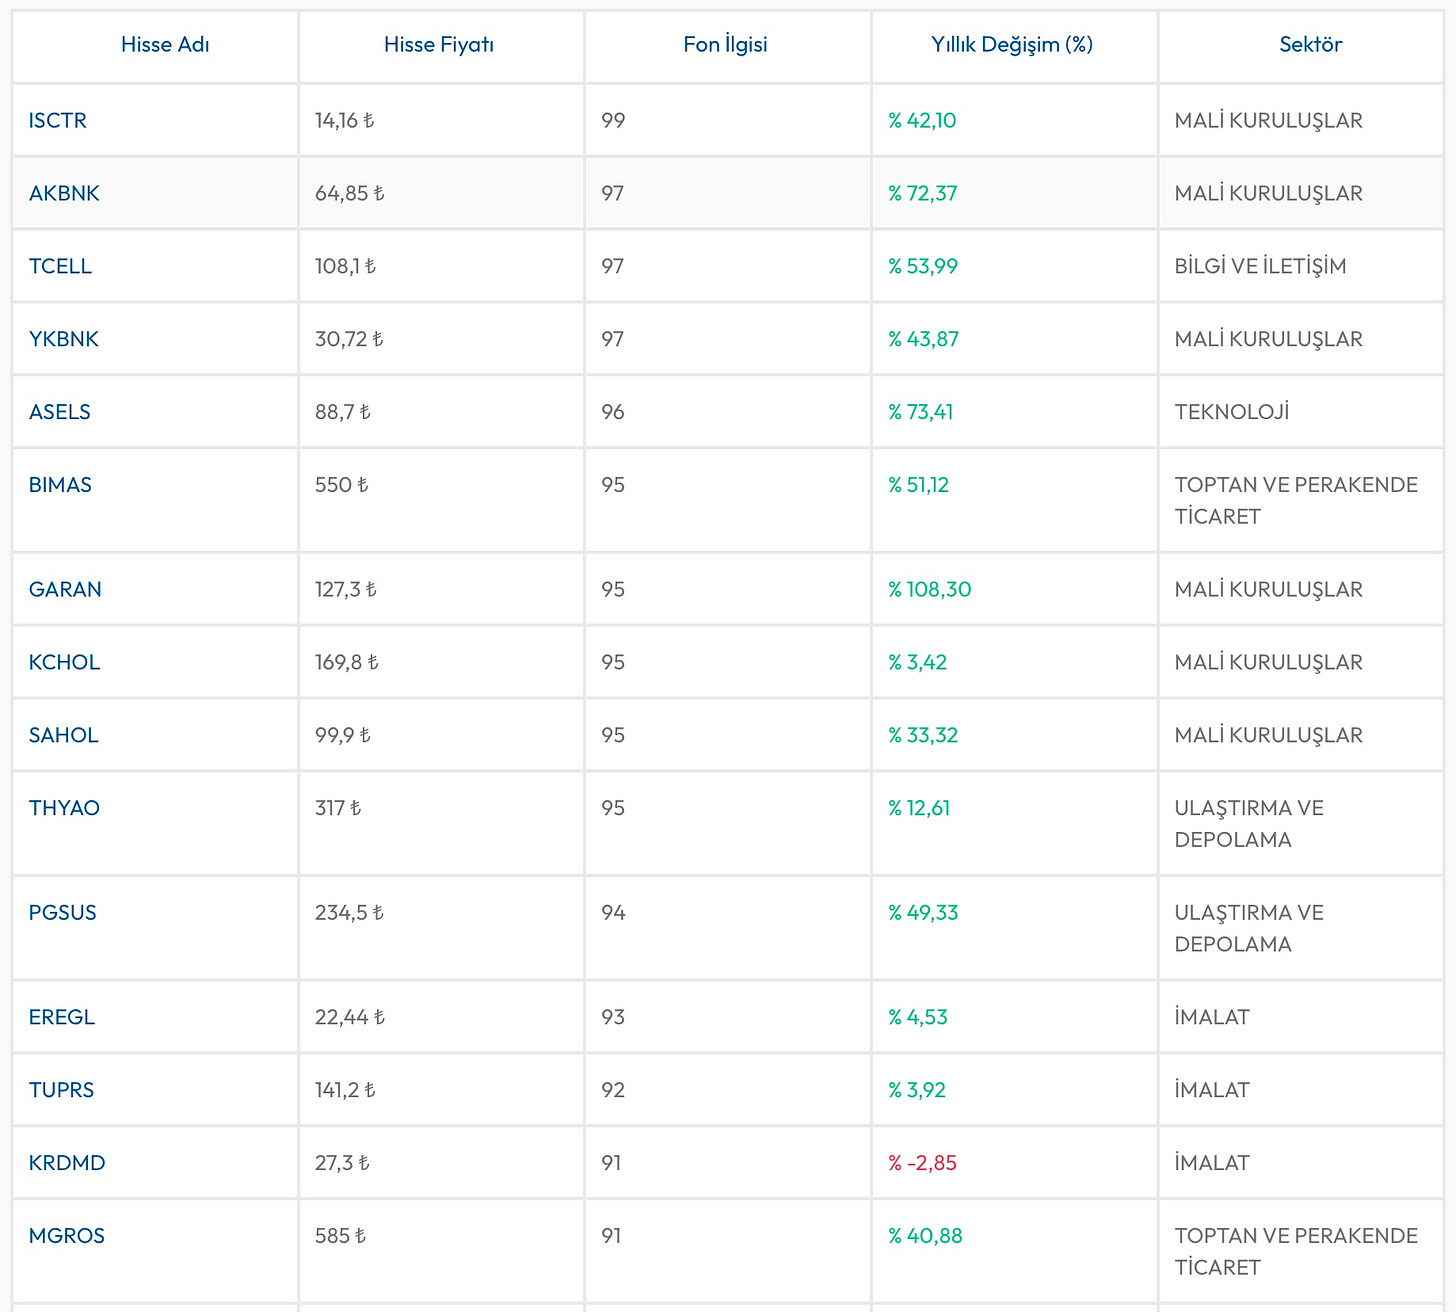
Task: Select the GARAN stock link
Action: (65, 589)
